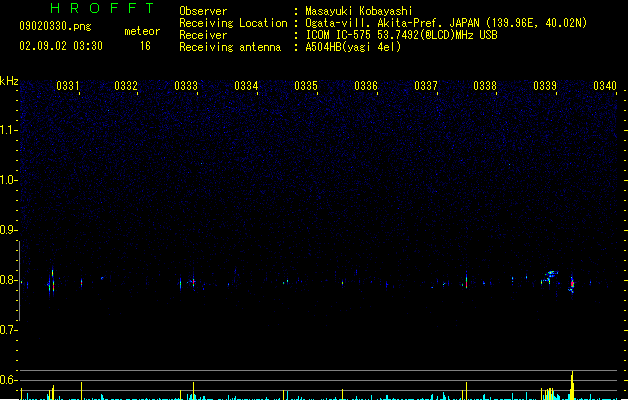Click the 'Receiving Location' label
The image size is (629, 400).
click(233, 23)
